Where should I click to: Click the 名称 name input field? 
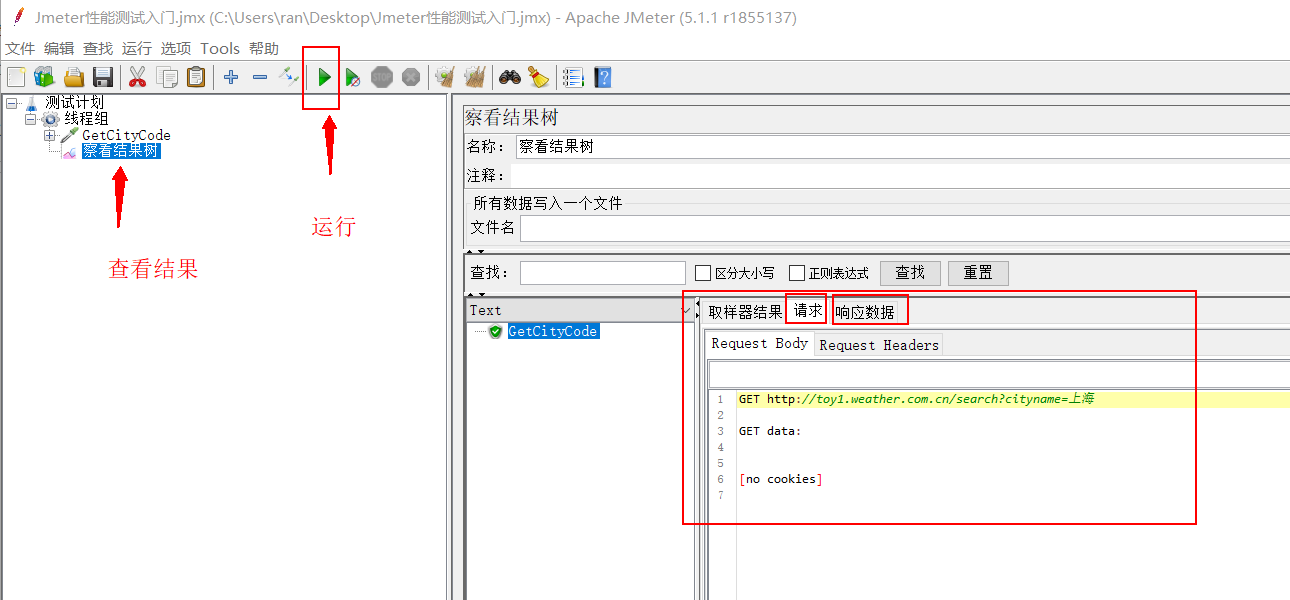coord(902,146)
